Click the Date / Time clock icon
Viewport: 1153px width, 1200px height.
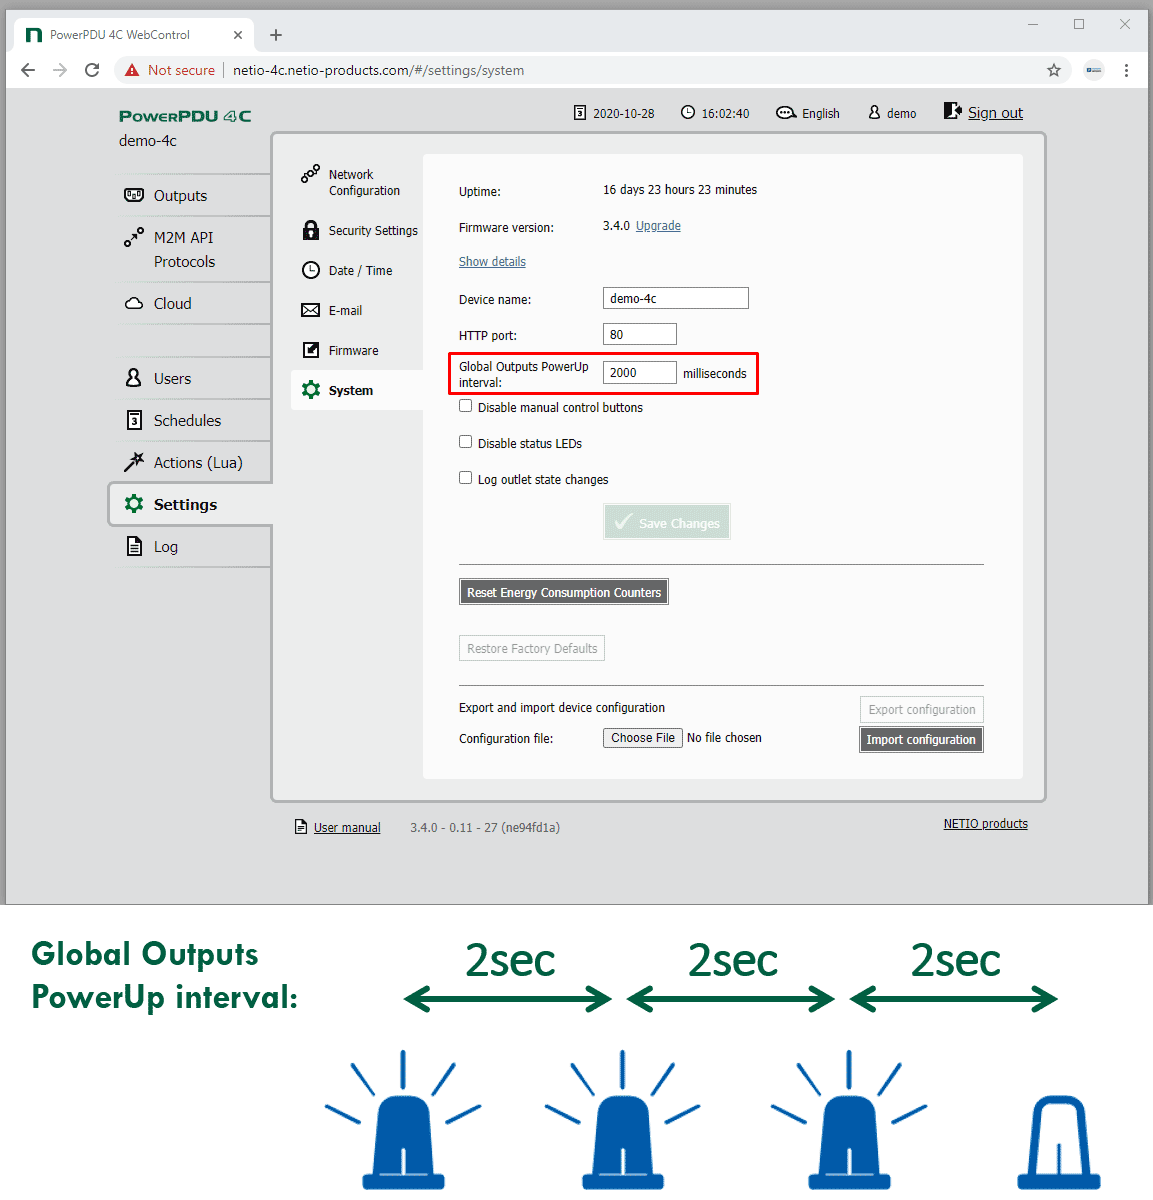point(311,270)
